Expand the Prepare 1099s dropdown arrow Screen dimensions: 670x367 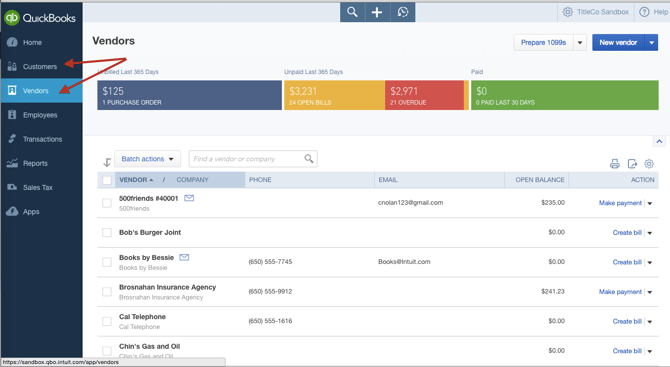(x=580, y=43)
